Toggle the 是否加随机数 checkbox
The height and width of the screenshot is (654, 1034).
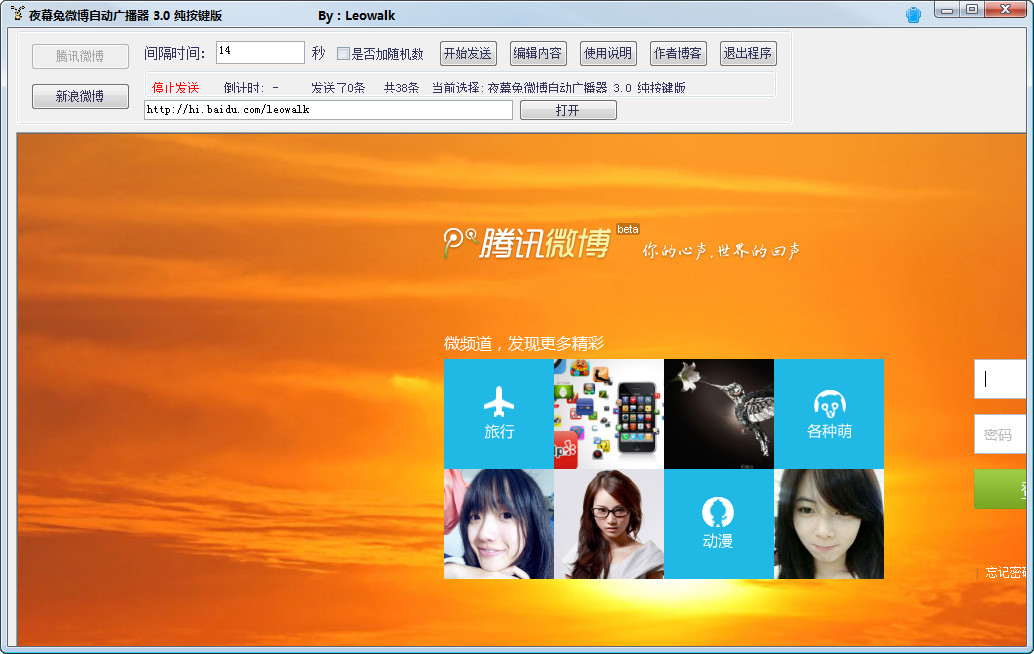point(343,53)
